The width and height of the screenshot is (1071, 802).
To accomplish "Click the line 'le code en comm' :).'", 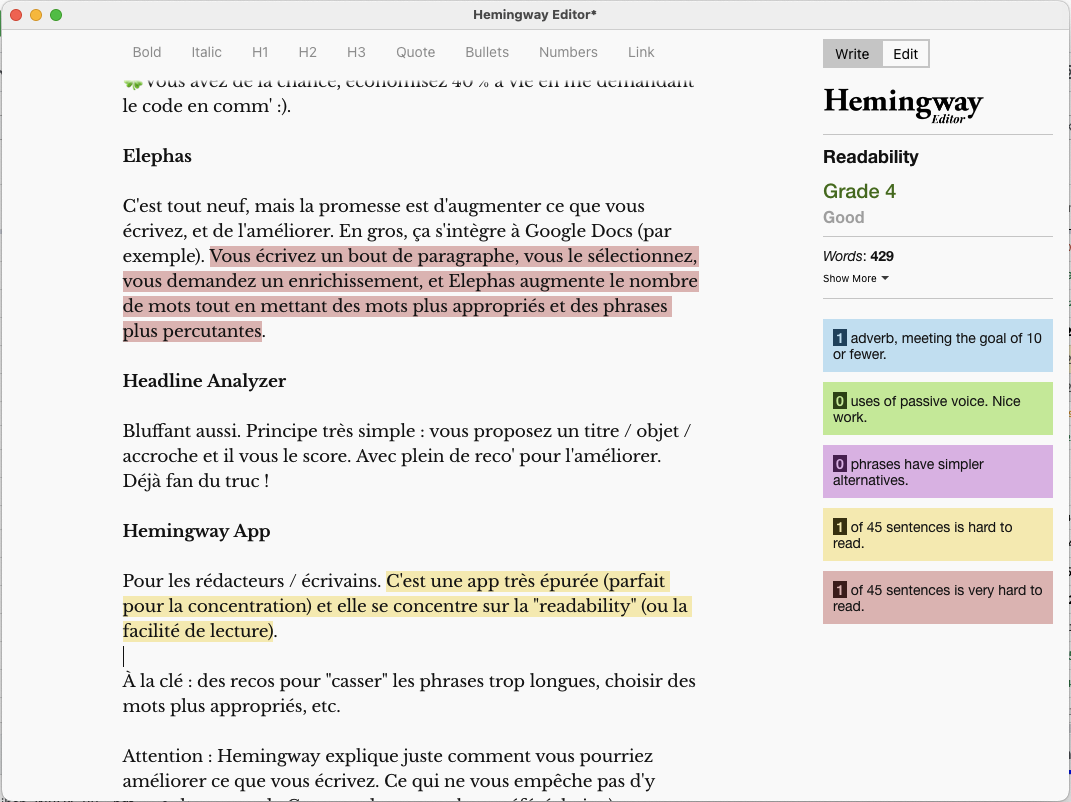I will pyautogui.click(x=207, y=106).
